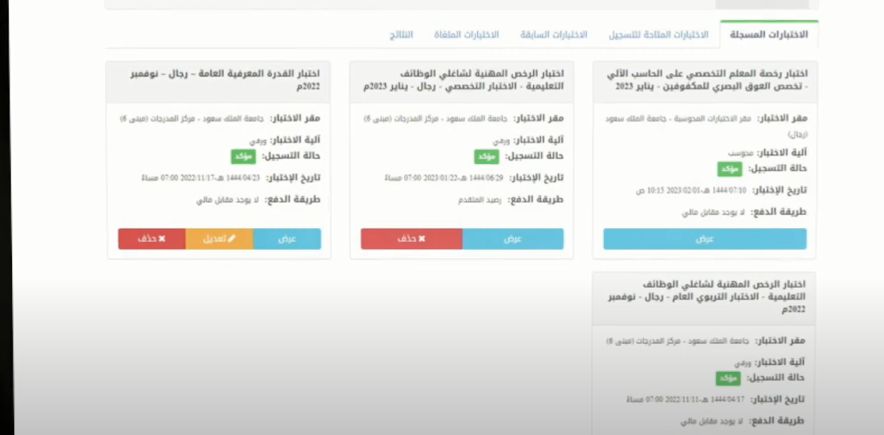Click عرض on the computer teacher license test card
This screenshot has width=884, height=435.
click(704, 239)
